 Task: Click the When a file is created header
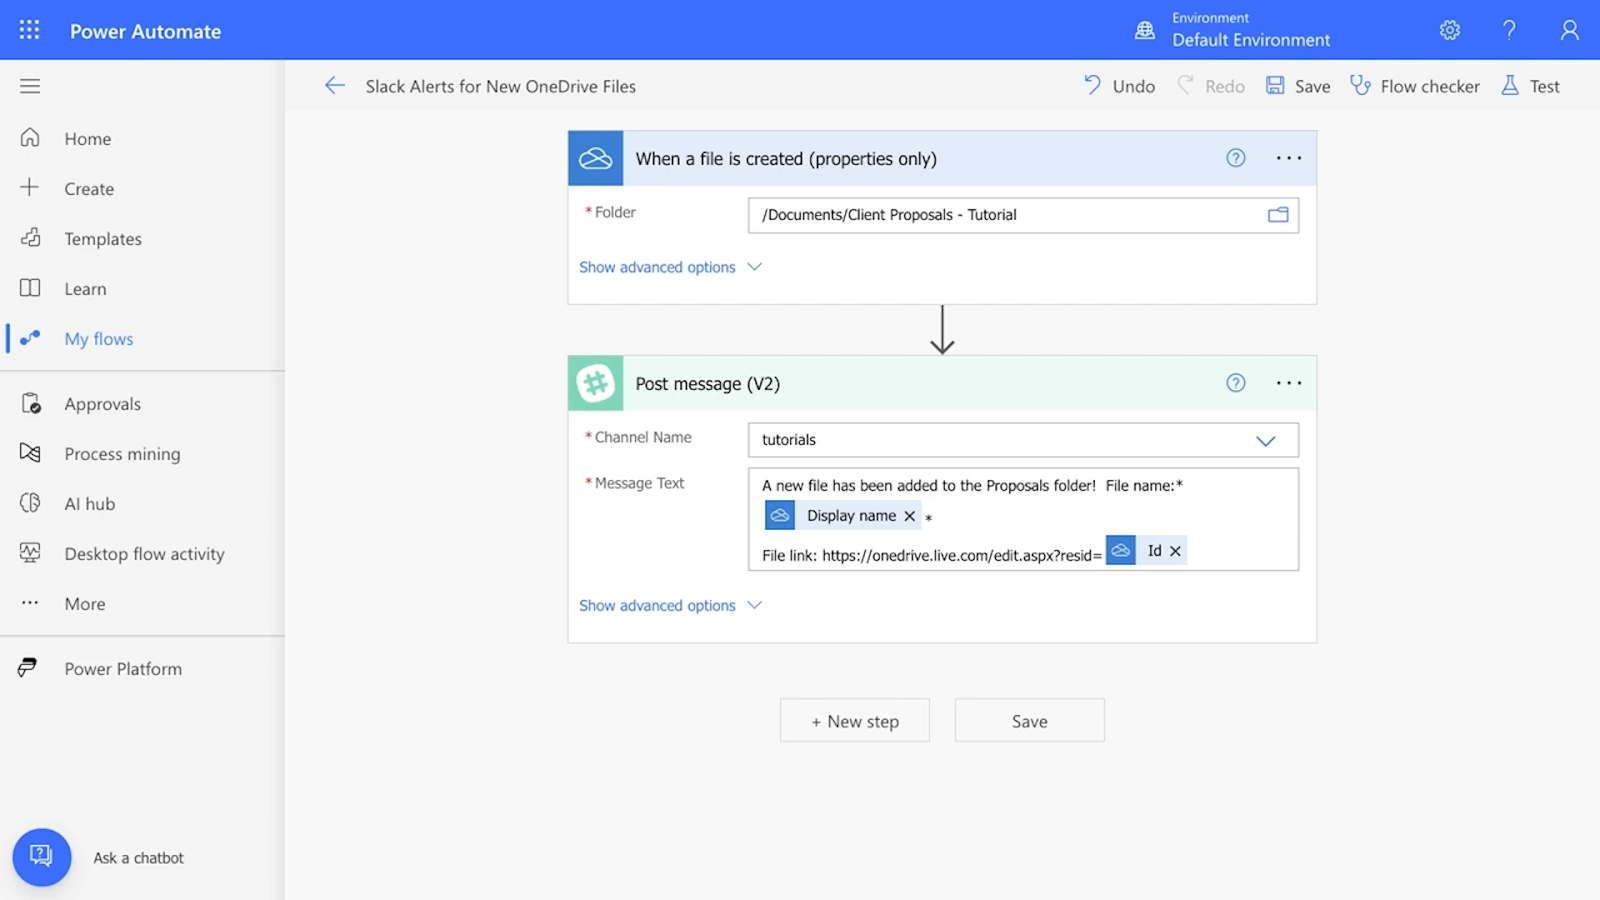(x=942, y=158)
